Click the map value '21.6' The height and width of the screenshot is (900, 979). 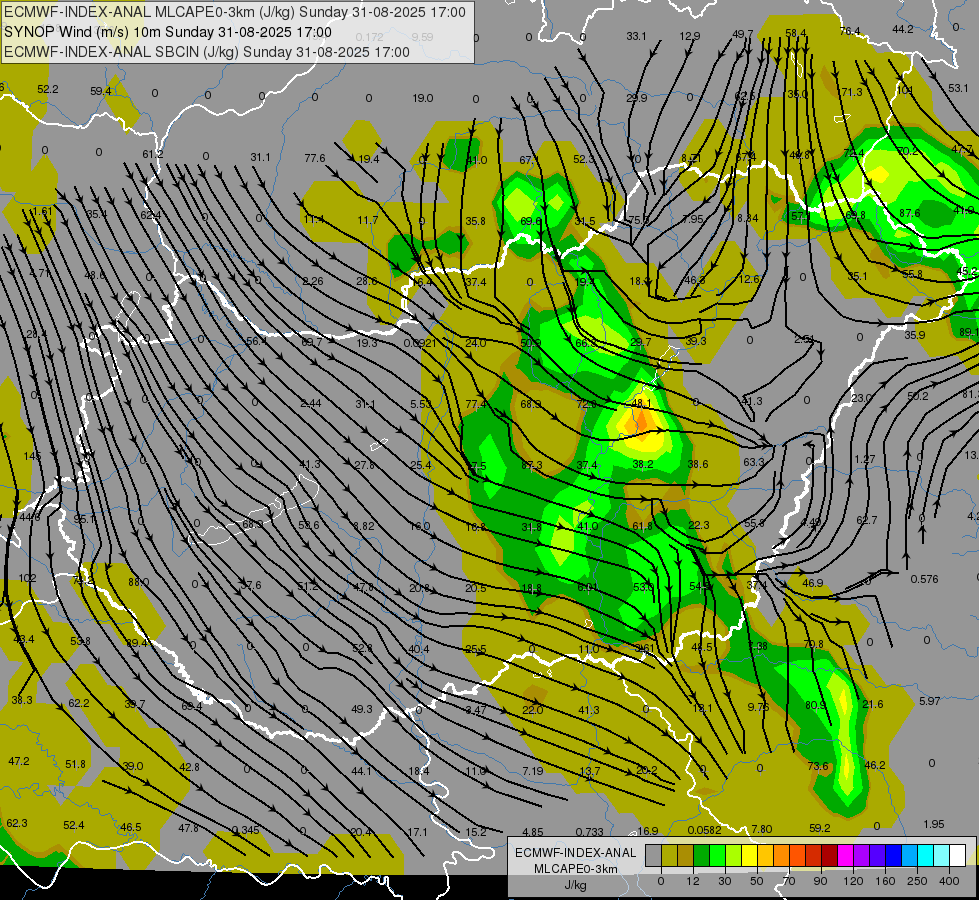(873, 705)
